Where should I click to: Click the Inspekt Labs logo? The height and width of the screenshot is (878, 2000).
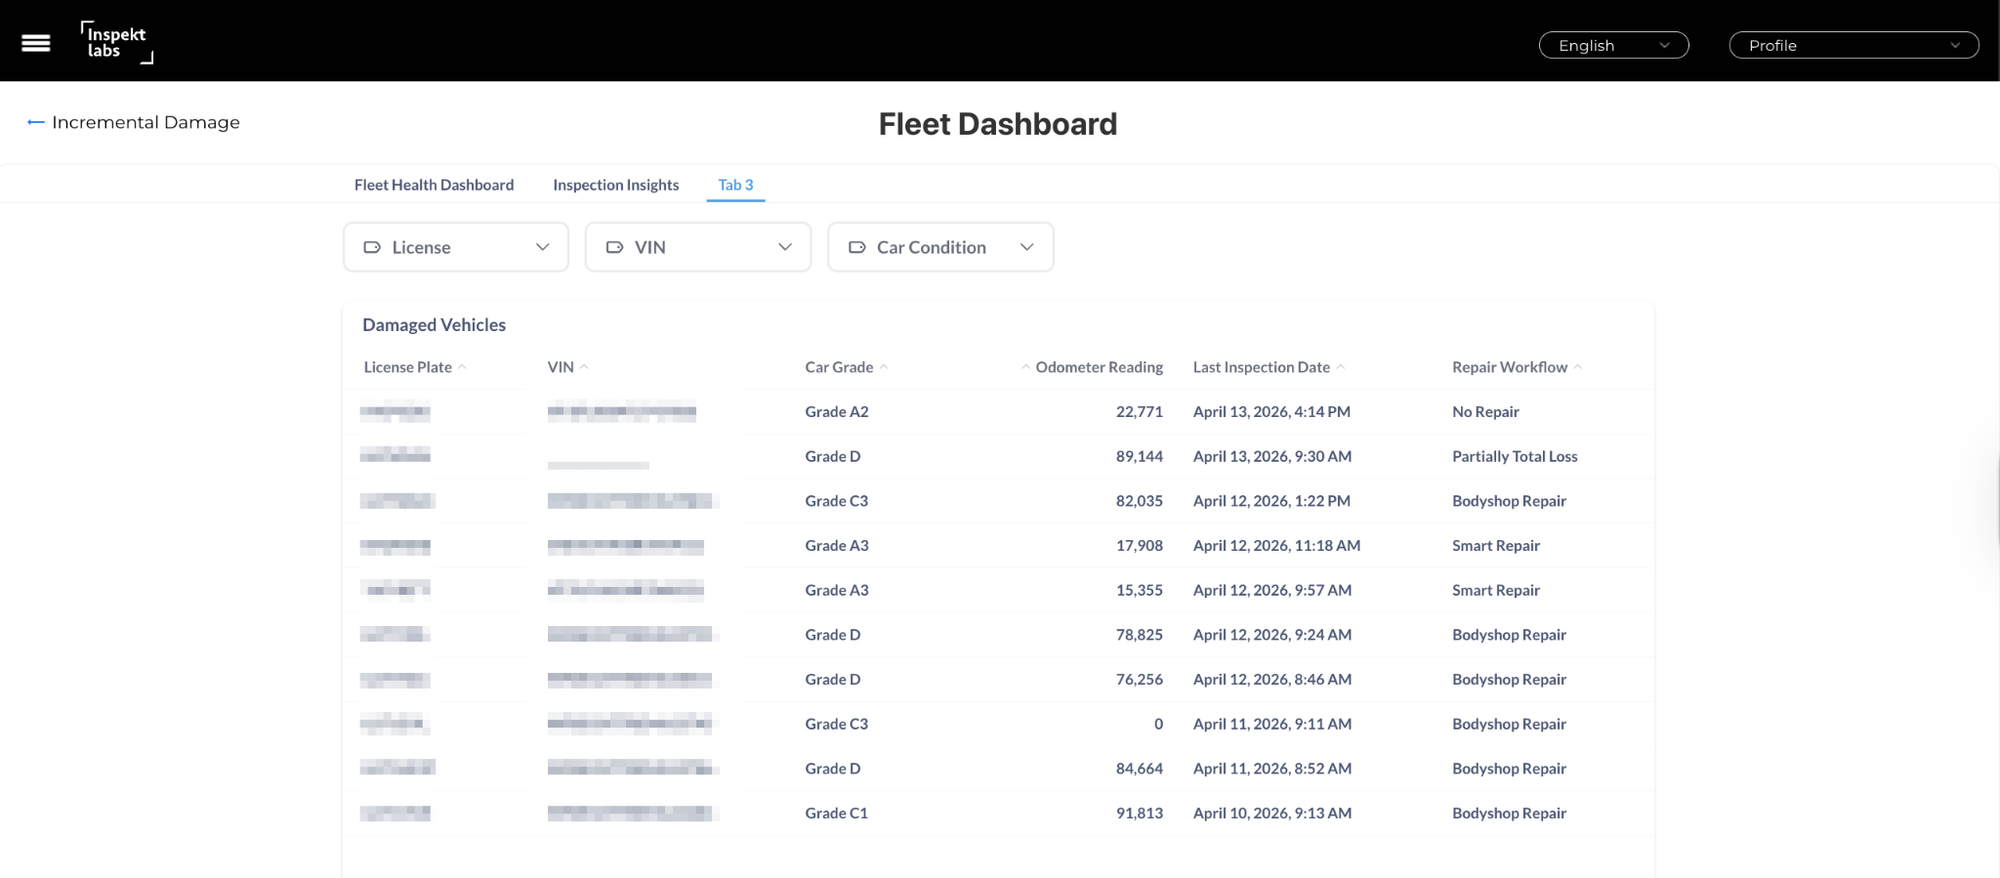117,42
